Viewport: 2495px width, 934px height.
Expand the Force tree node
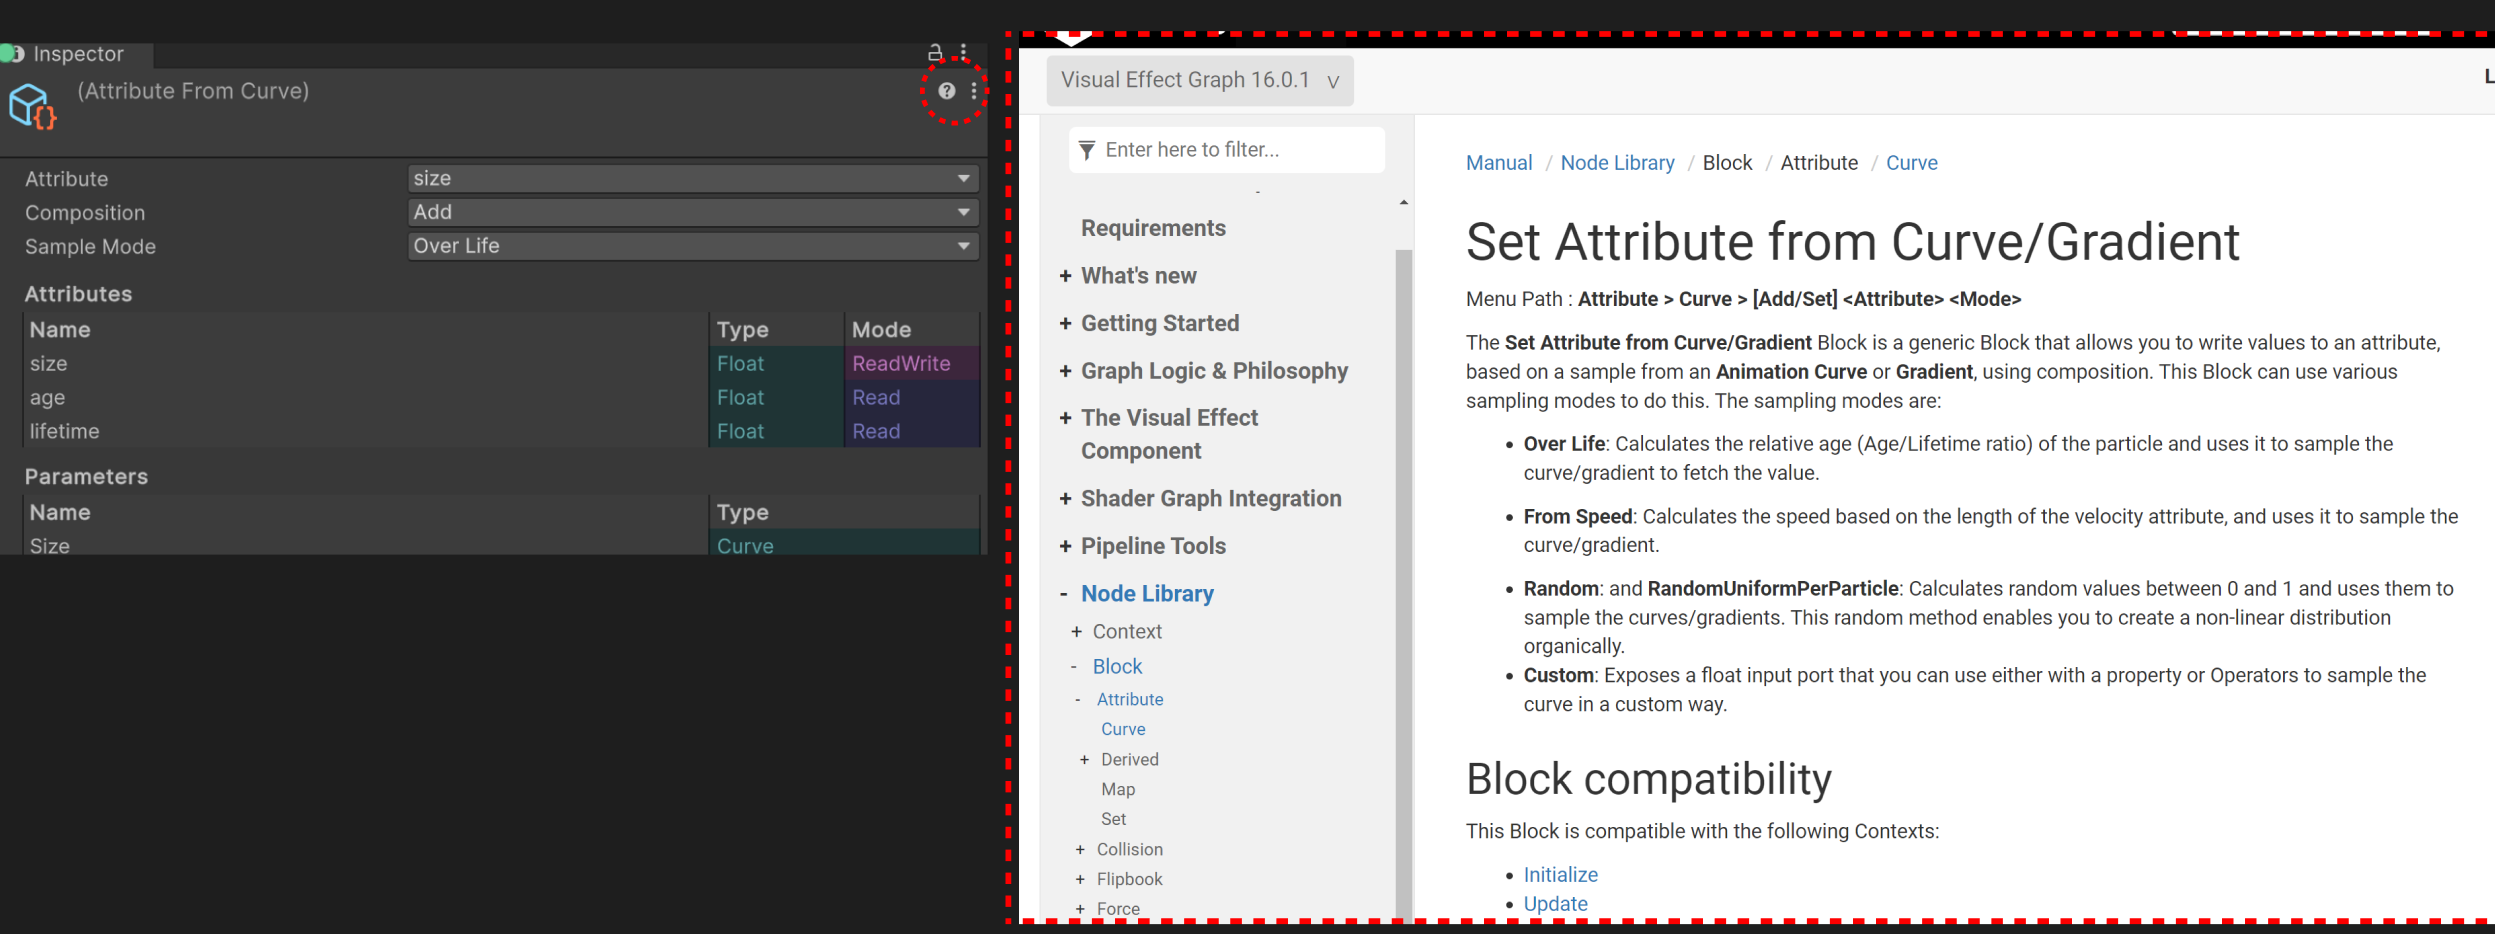pyautogui.click(x=1080, y=909)
